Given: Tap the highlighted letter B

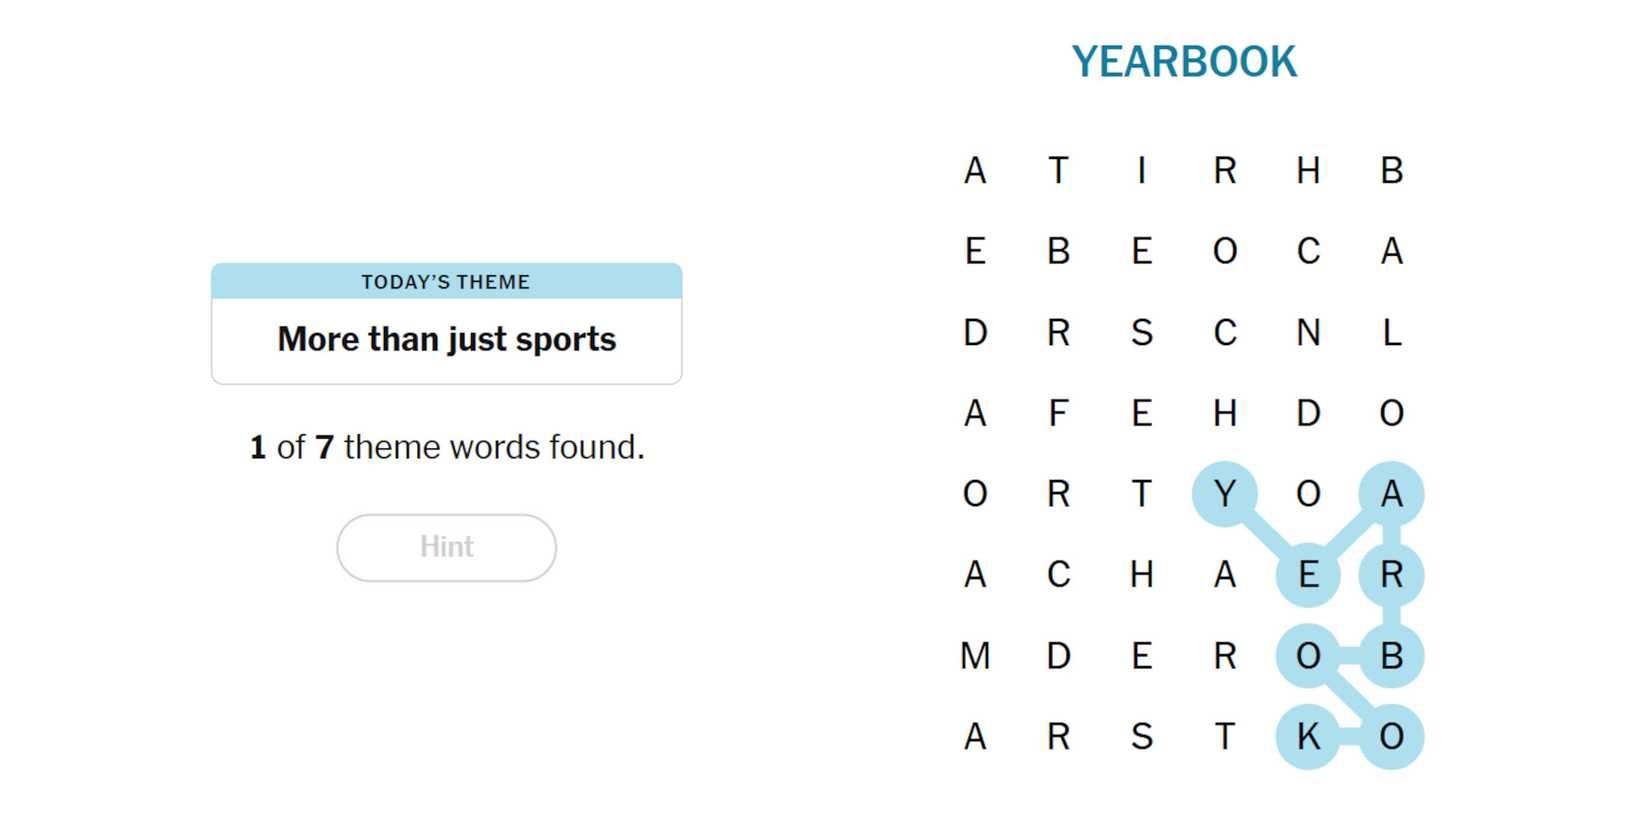Looking at the screenshot, I should pos(1391,656).
